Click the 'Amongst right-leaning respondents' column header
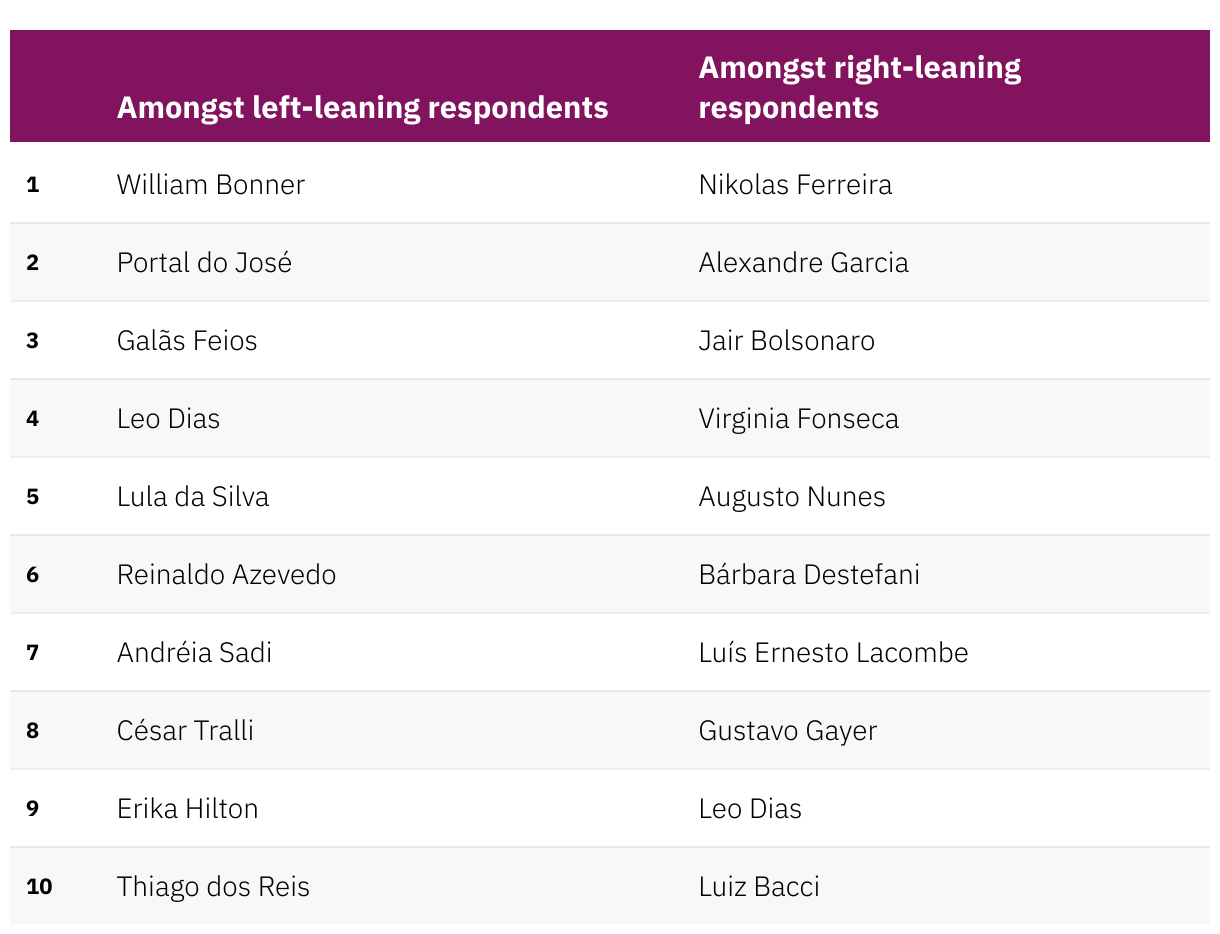Image resolution: width=1220 pixels, height=934 pixels. click(859, 87)
